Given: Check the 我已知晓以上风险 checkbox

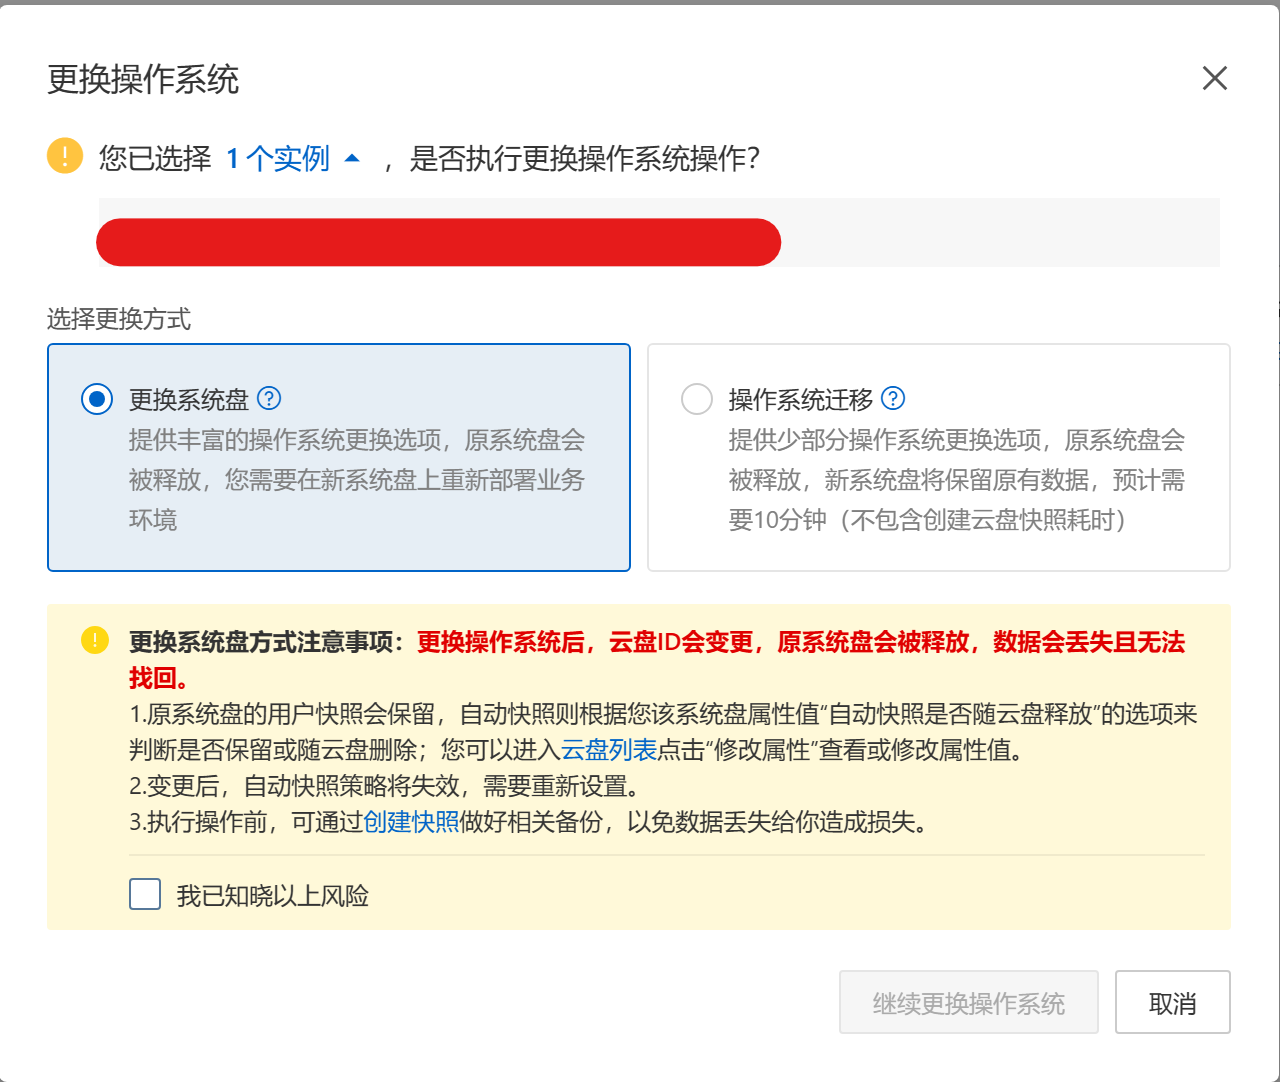Looking at the screenshot, I should [x=145, y=894].
